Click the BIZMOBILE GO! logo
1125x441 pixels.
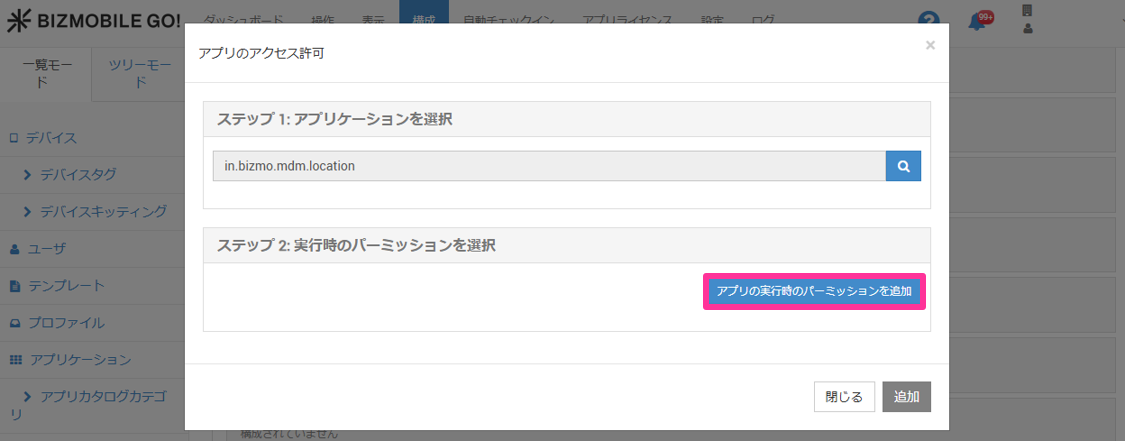[94, 20]
